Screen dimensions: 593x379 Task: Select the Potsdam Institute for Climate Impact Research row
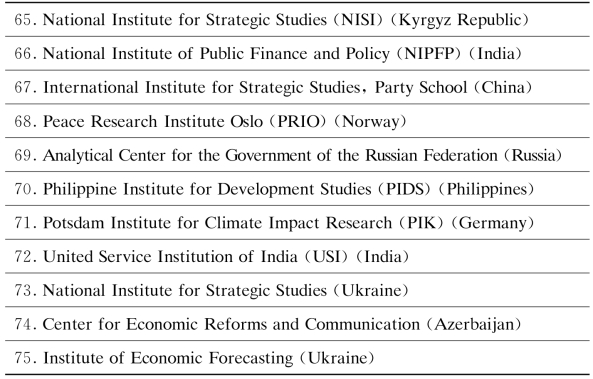tap(297, 222)
